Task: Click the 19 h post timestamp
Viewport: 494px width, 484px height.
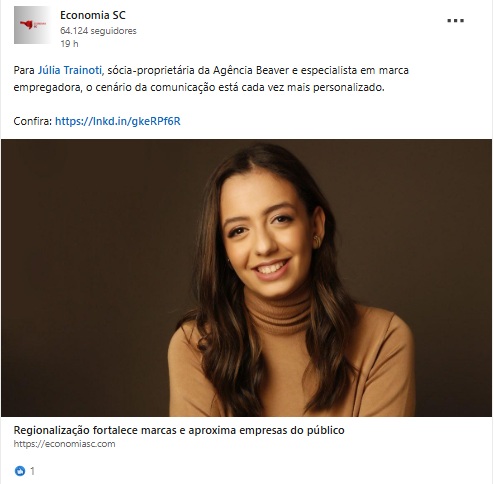Action: tap(69, 44)
